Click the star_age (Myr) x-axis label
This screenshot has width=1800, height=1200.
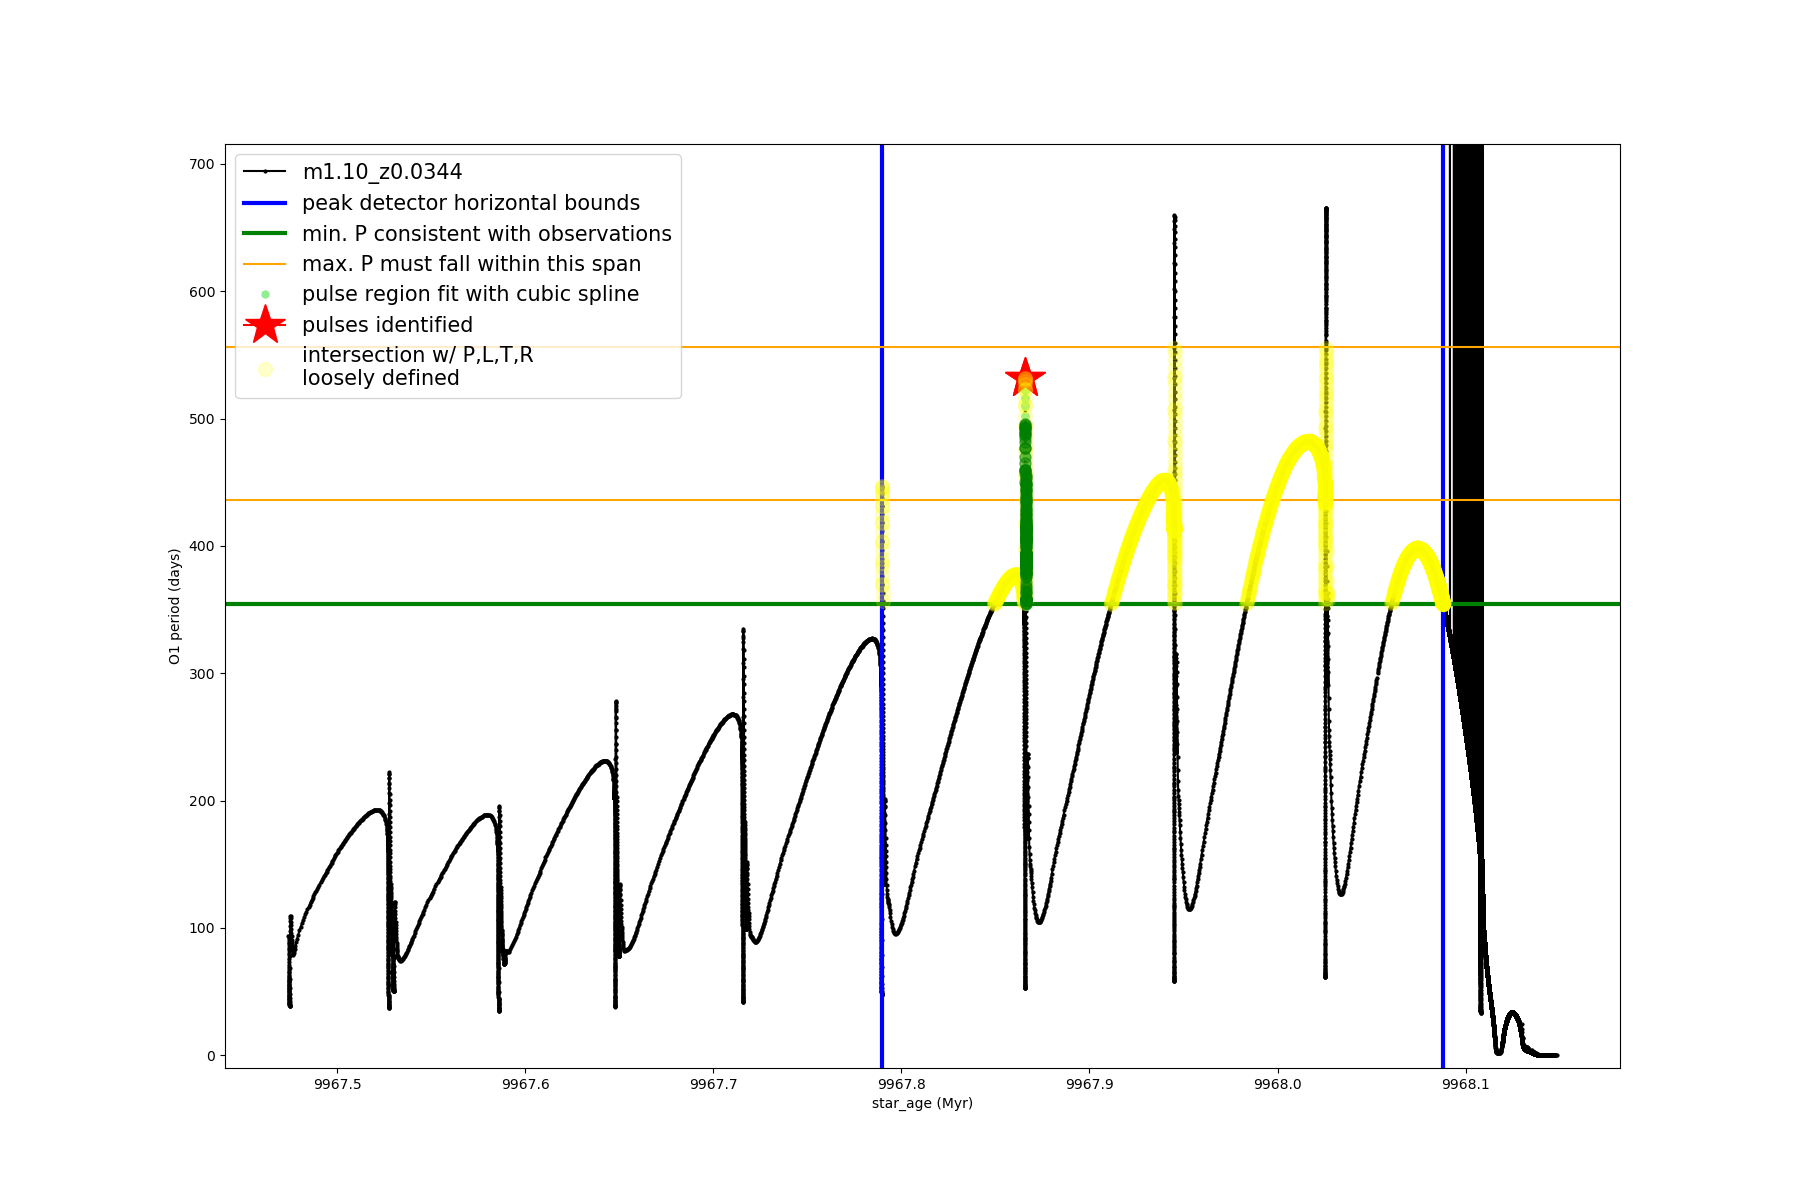point(922,1103)
